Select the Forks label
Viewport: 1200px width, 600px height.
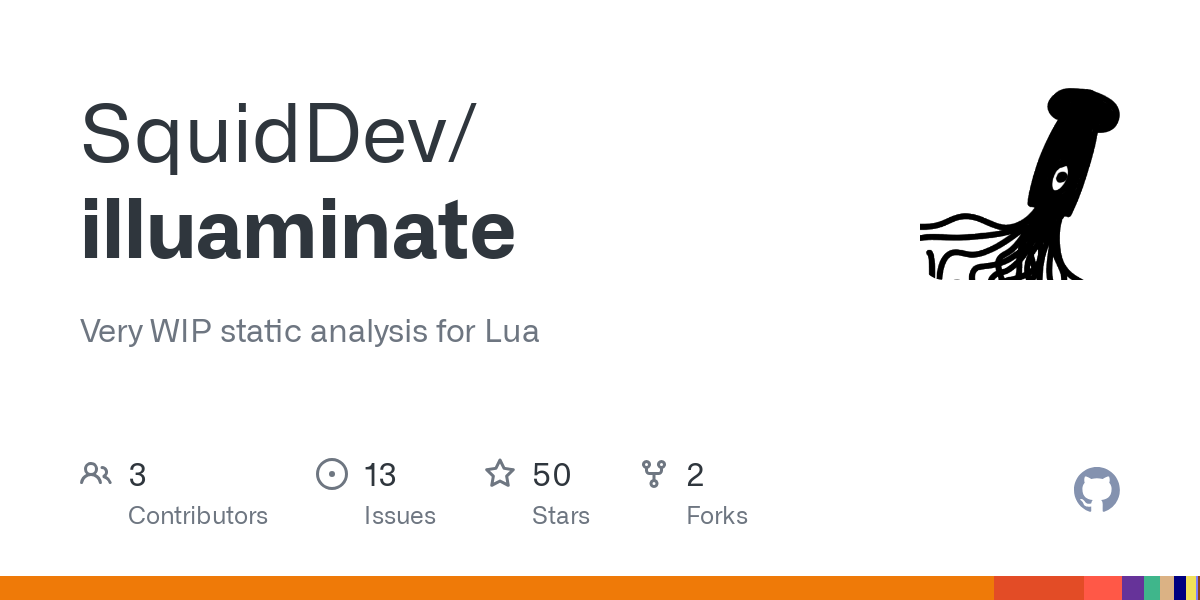(x=717, y=516)
